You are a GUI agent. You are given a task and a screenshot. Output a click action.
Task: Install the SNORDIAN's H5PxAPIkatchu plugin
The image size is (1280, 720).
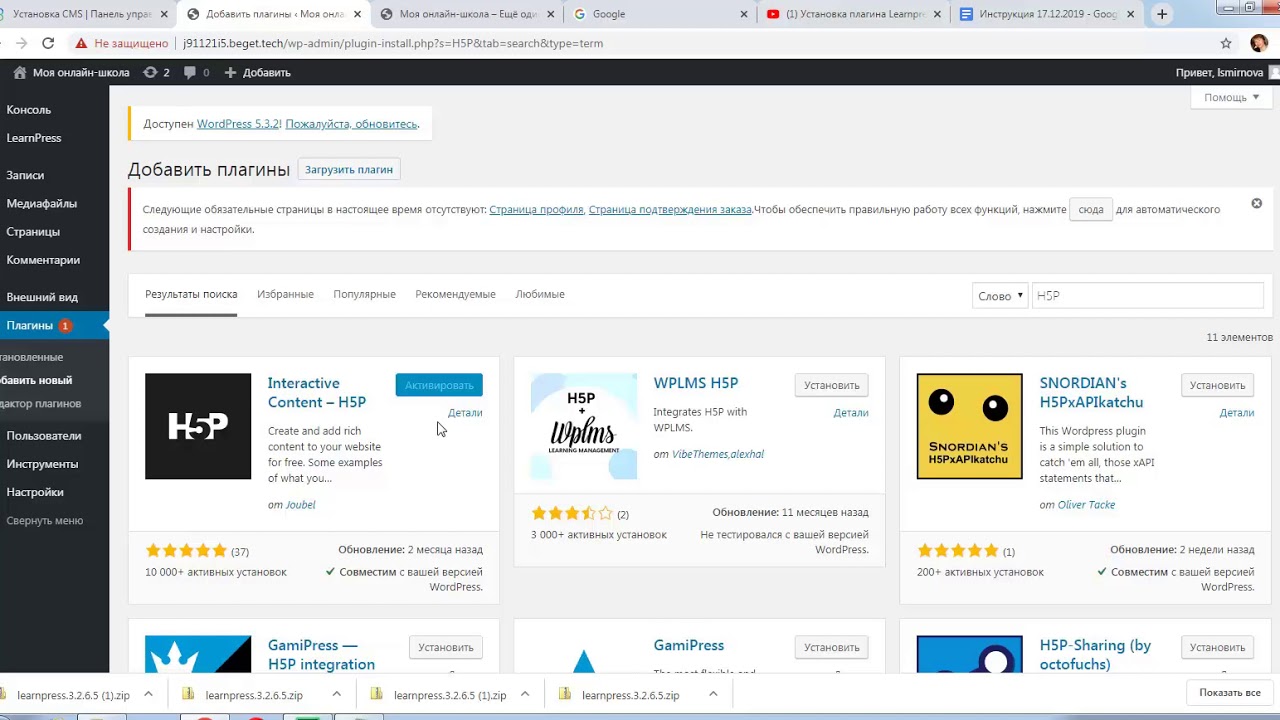(x=1217, y=385)
